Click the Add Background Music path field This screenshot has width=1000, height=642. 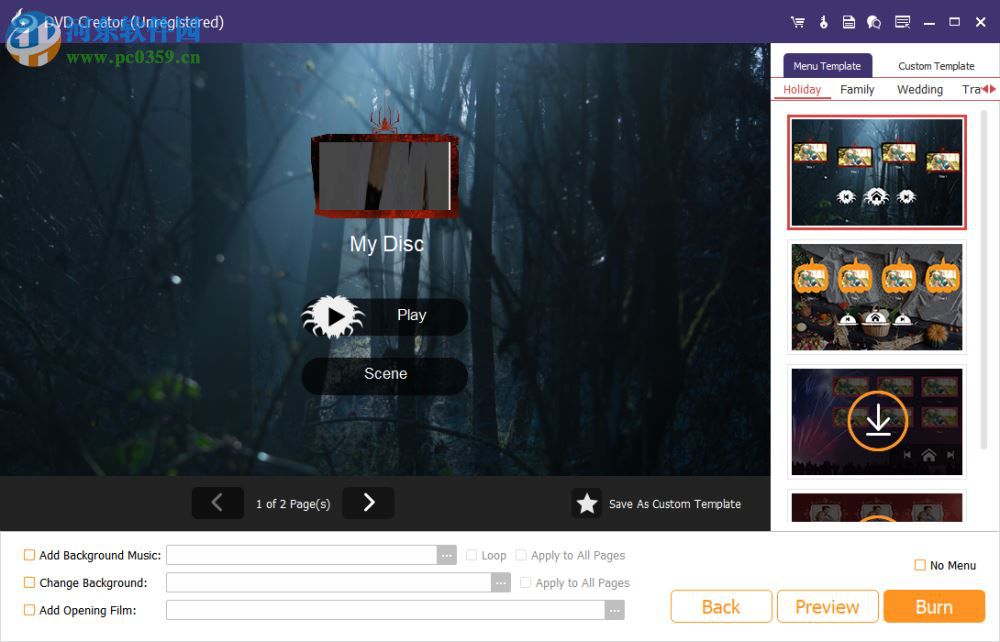[302, 555]
